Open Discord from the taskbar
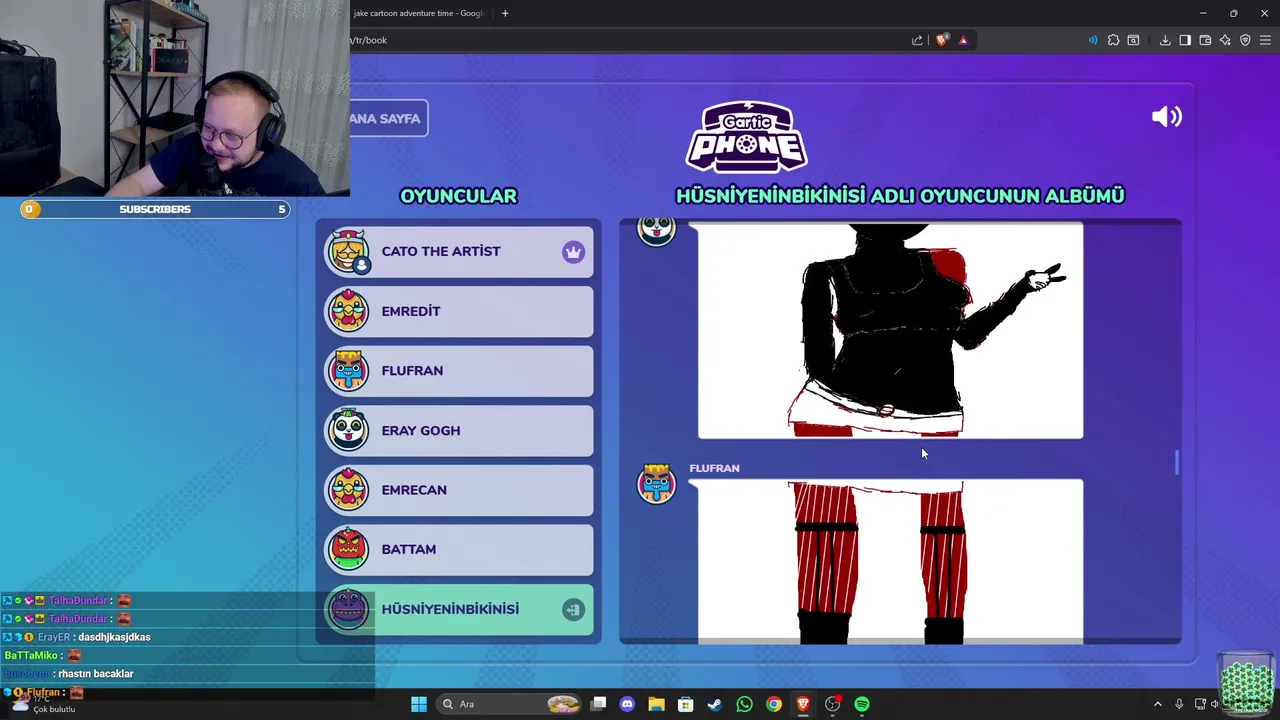1280x720 pixels. [x=627, y=704]
